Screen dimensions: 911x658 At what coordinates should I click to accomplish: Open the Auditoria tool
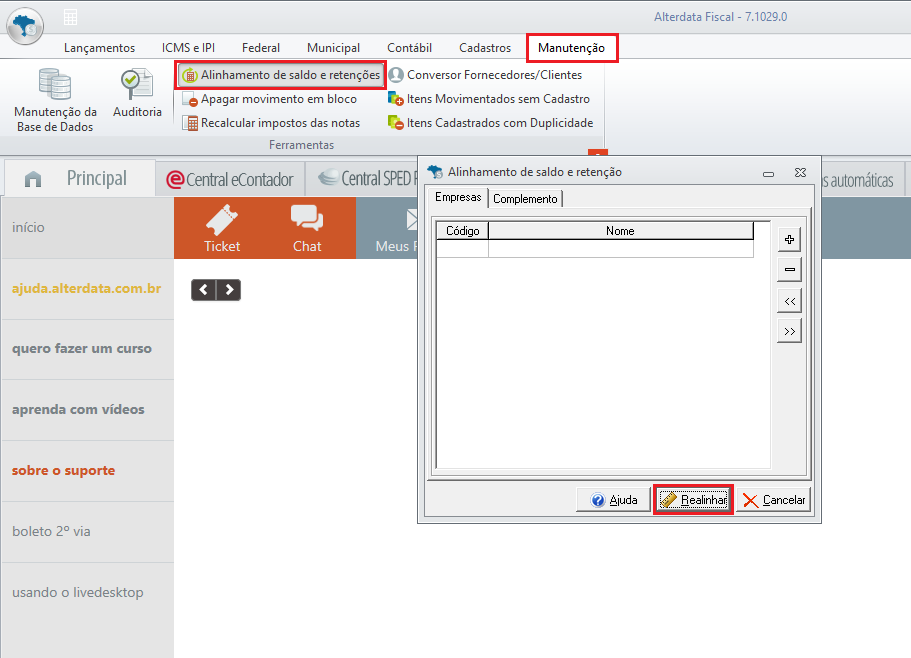[137, 93]
